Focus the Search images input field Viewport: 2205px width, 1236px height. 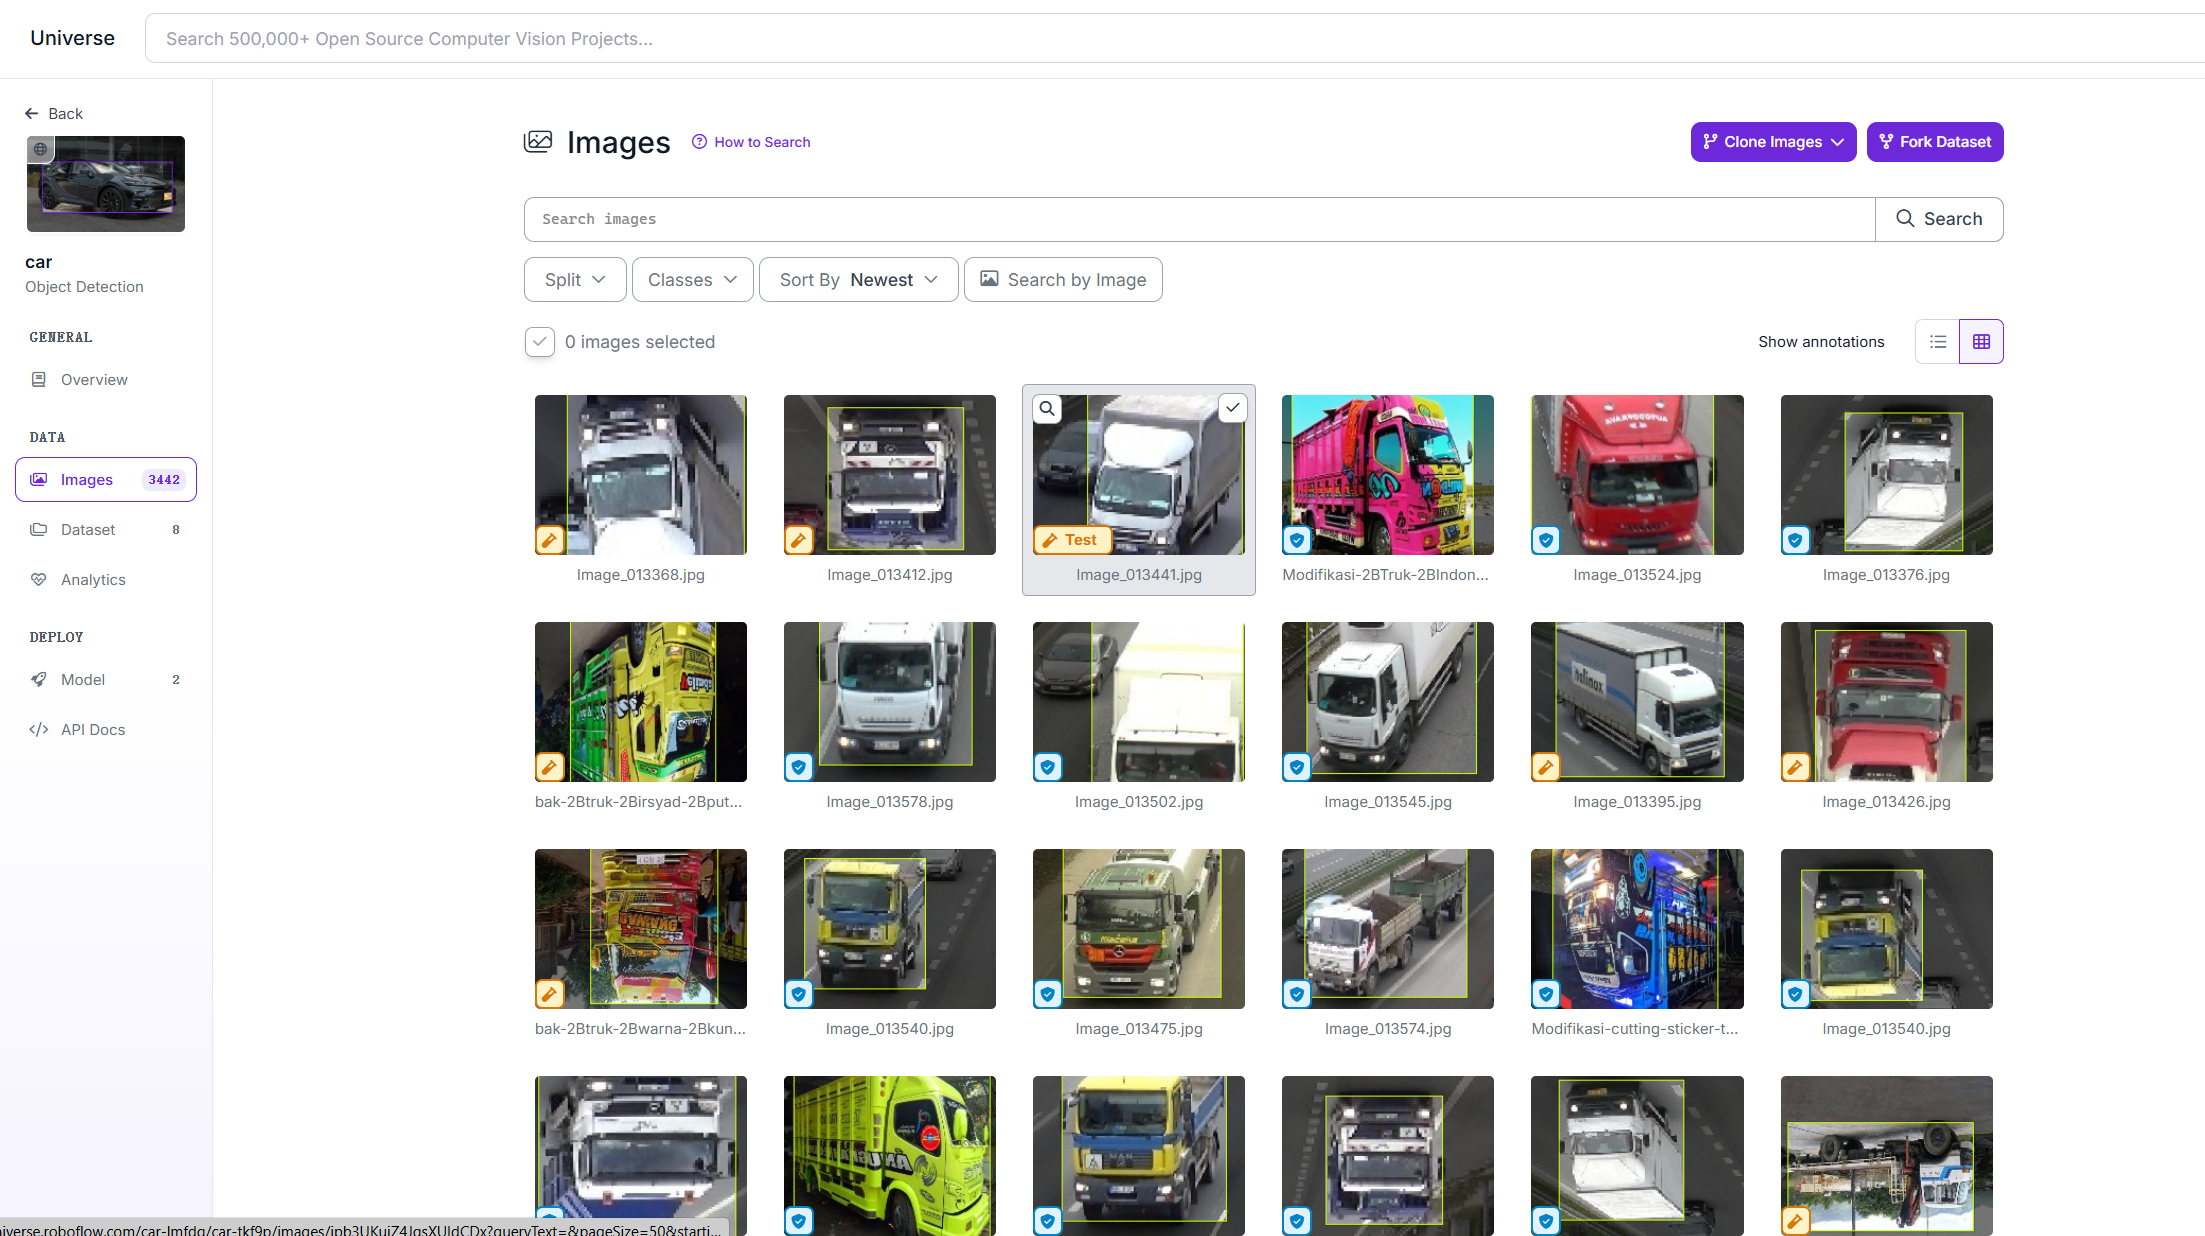click(x=1198, y=219)
